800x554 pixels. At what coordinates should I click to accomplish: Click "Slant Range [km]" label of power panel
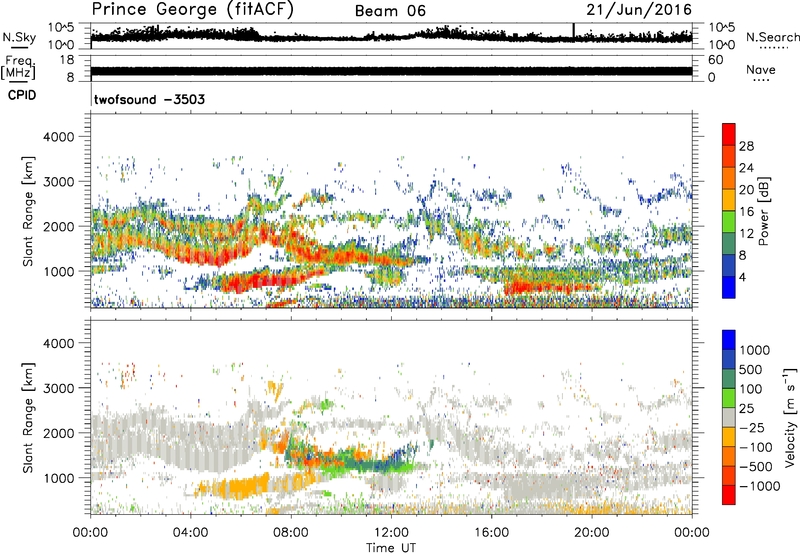(x=29, y=211)
